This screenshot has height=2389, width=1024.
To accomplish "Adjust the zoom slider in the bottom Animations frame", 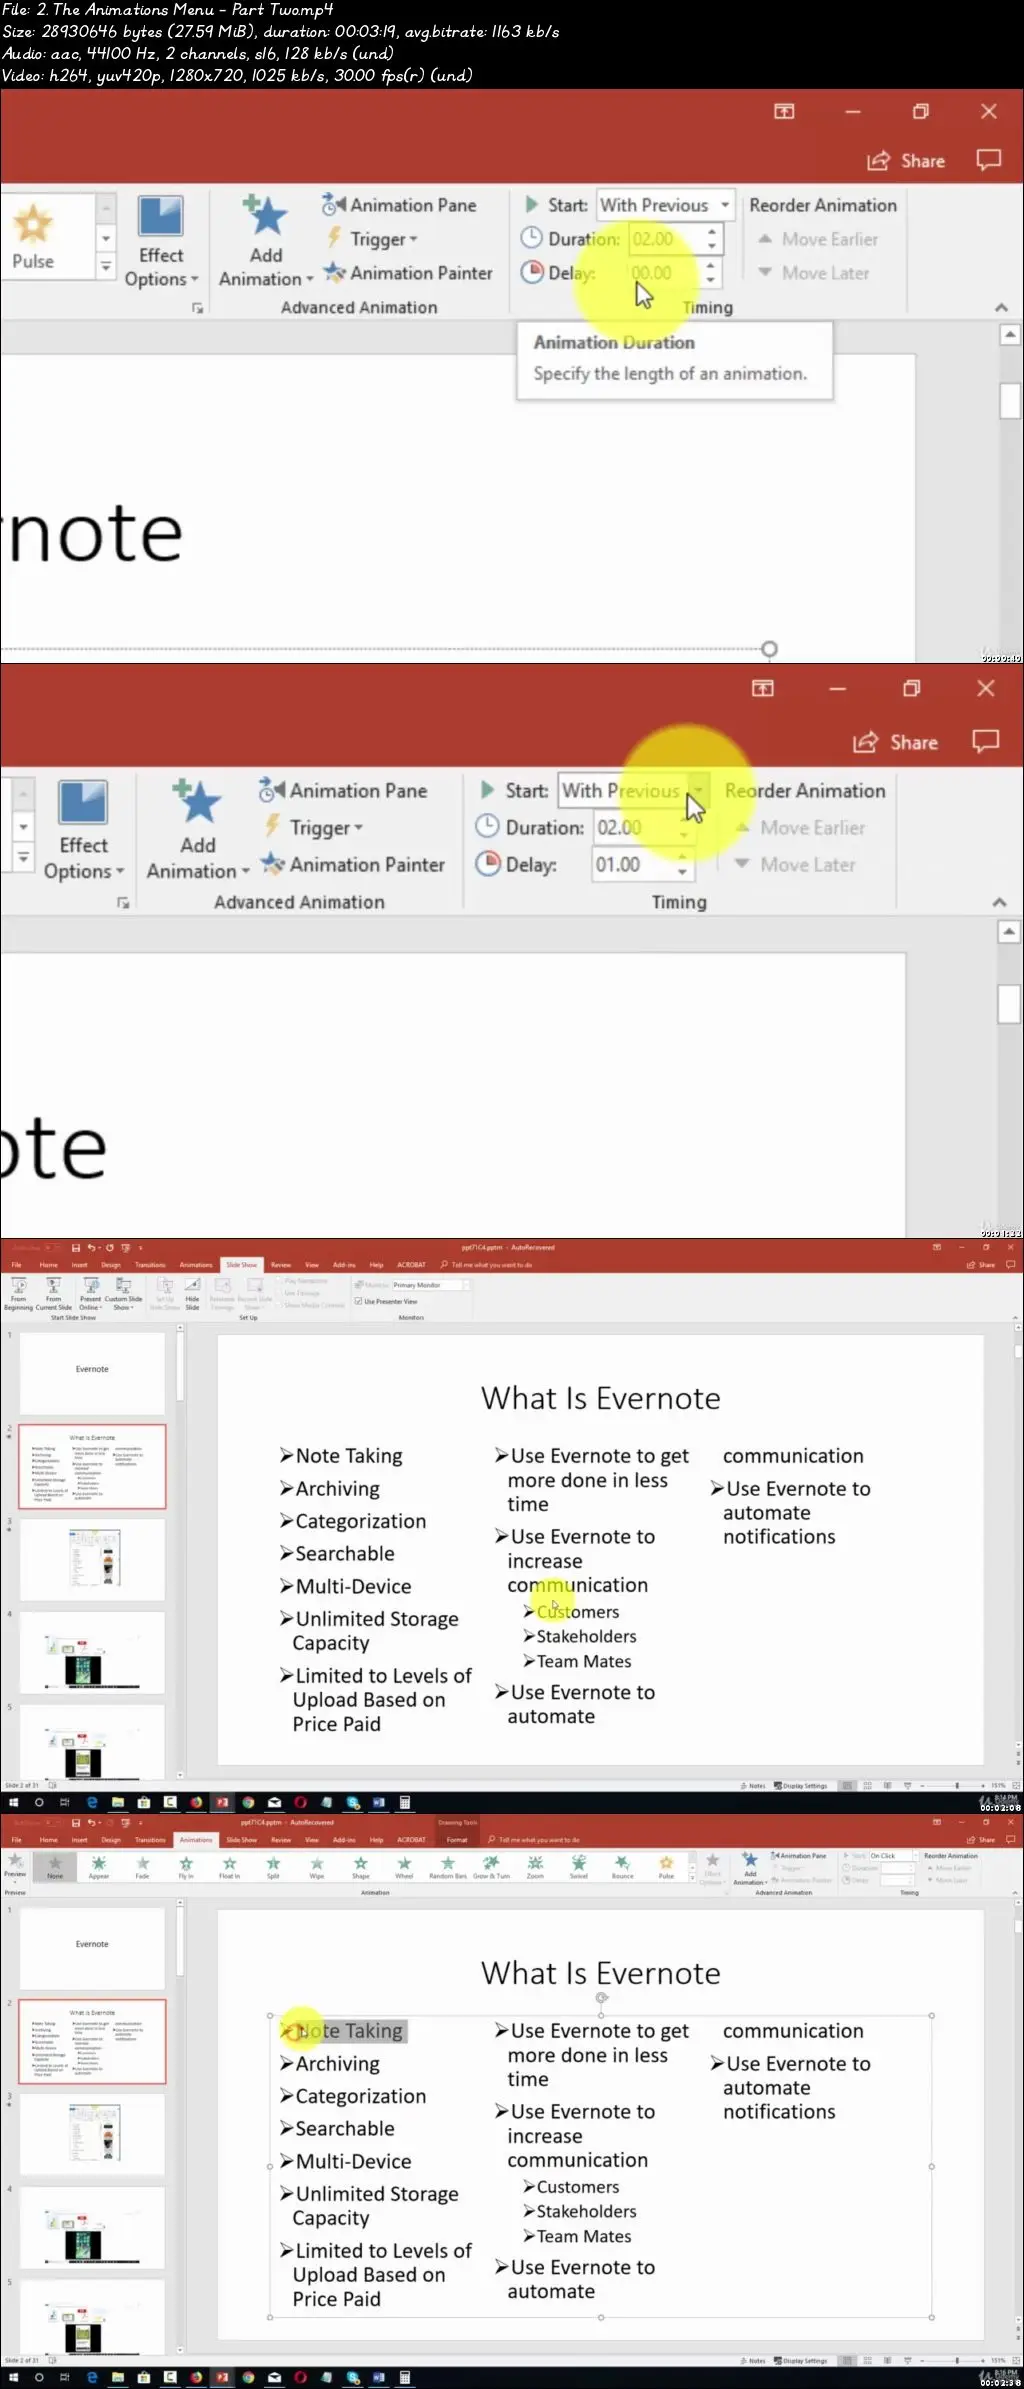I will click(956, 2361).
